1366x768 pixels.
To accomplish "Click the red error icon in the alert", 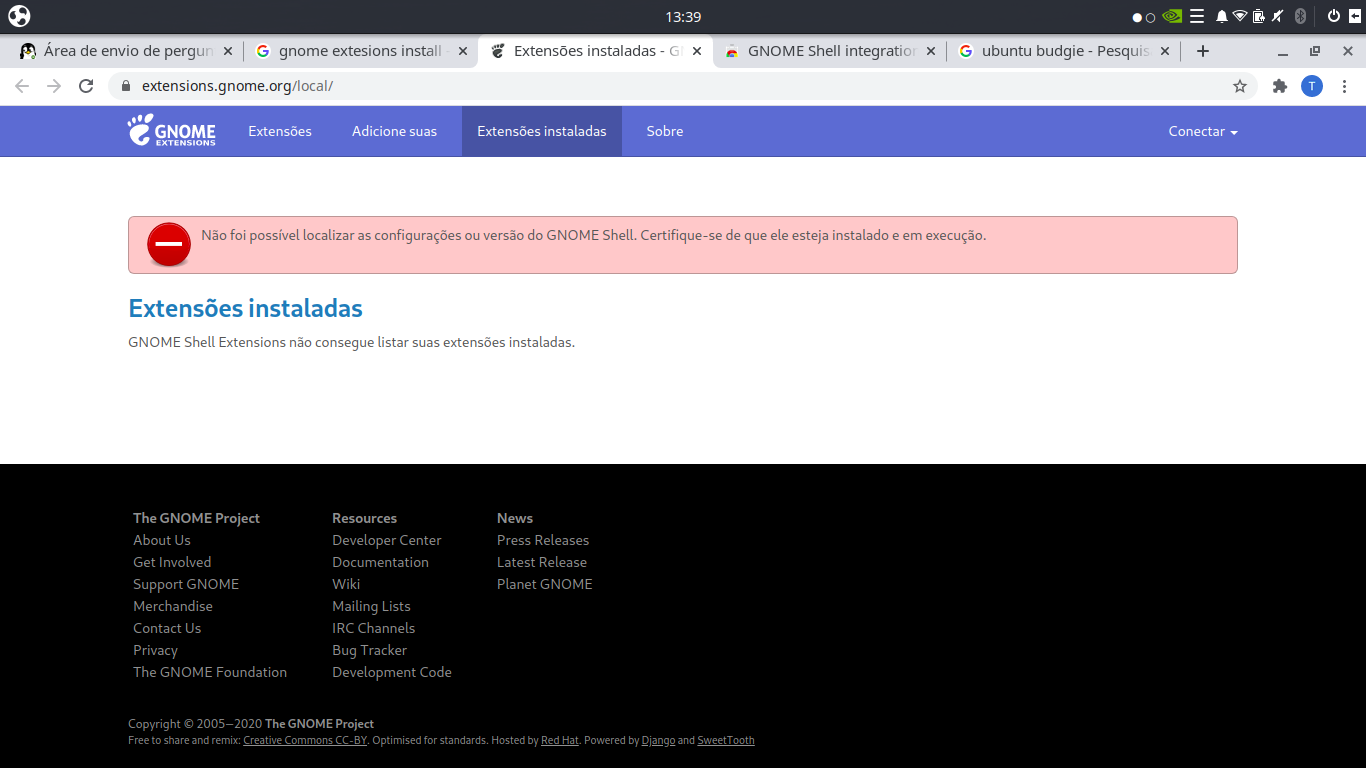I will (x=169, y=244).
